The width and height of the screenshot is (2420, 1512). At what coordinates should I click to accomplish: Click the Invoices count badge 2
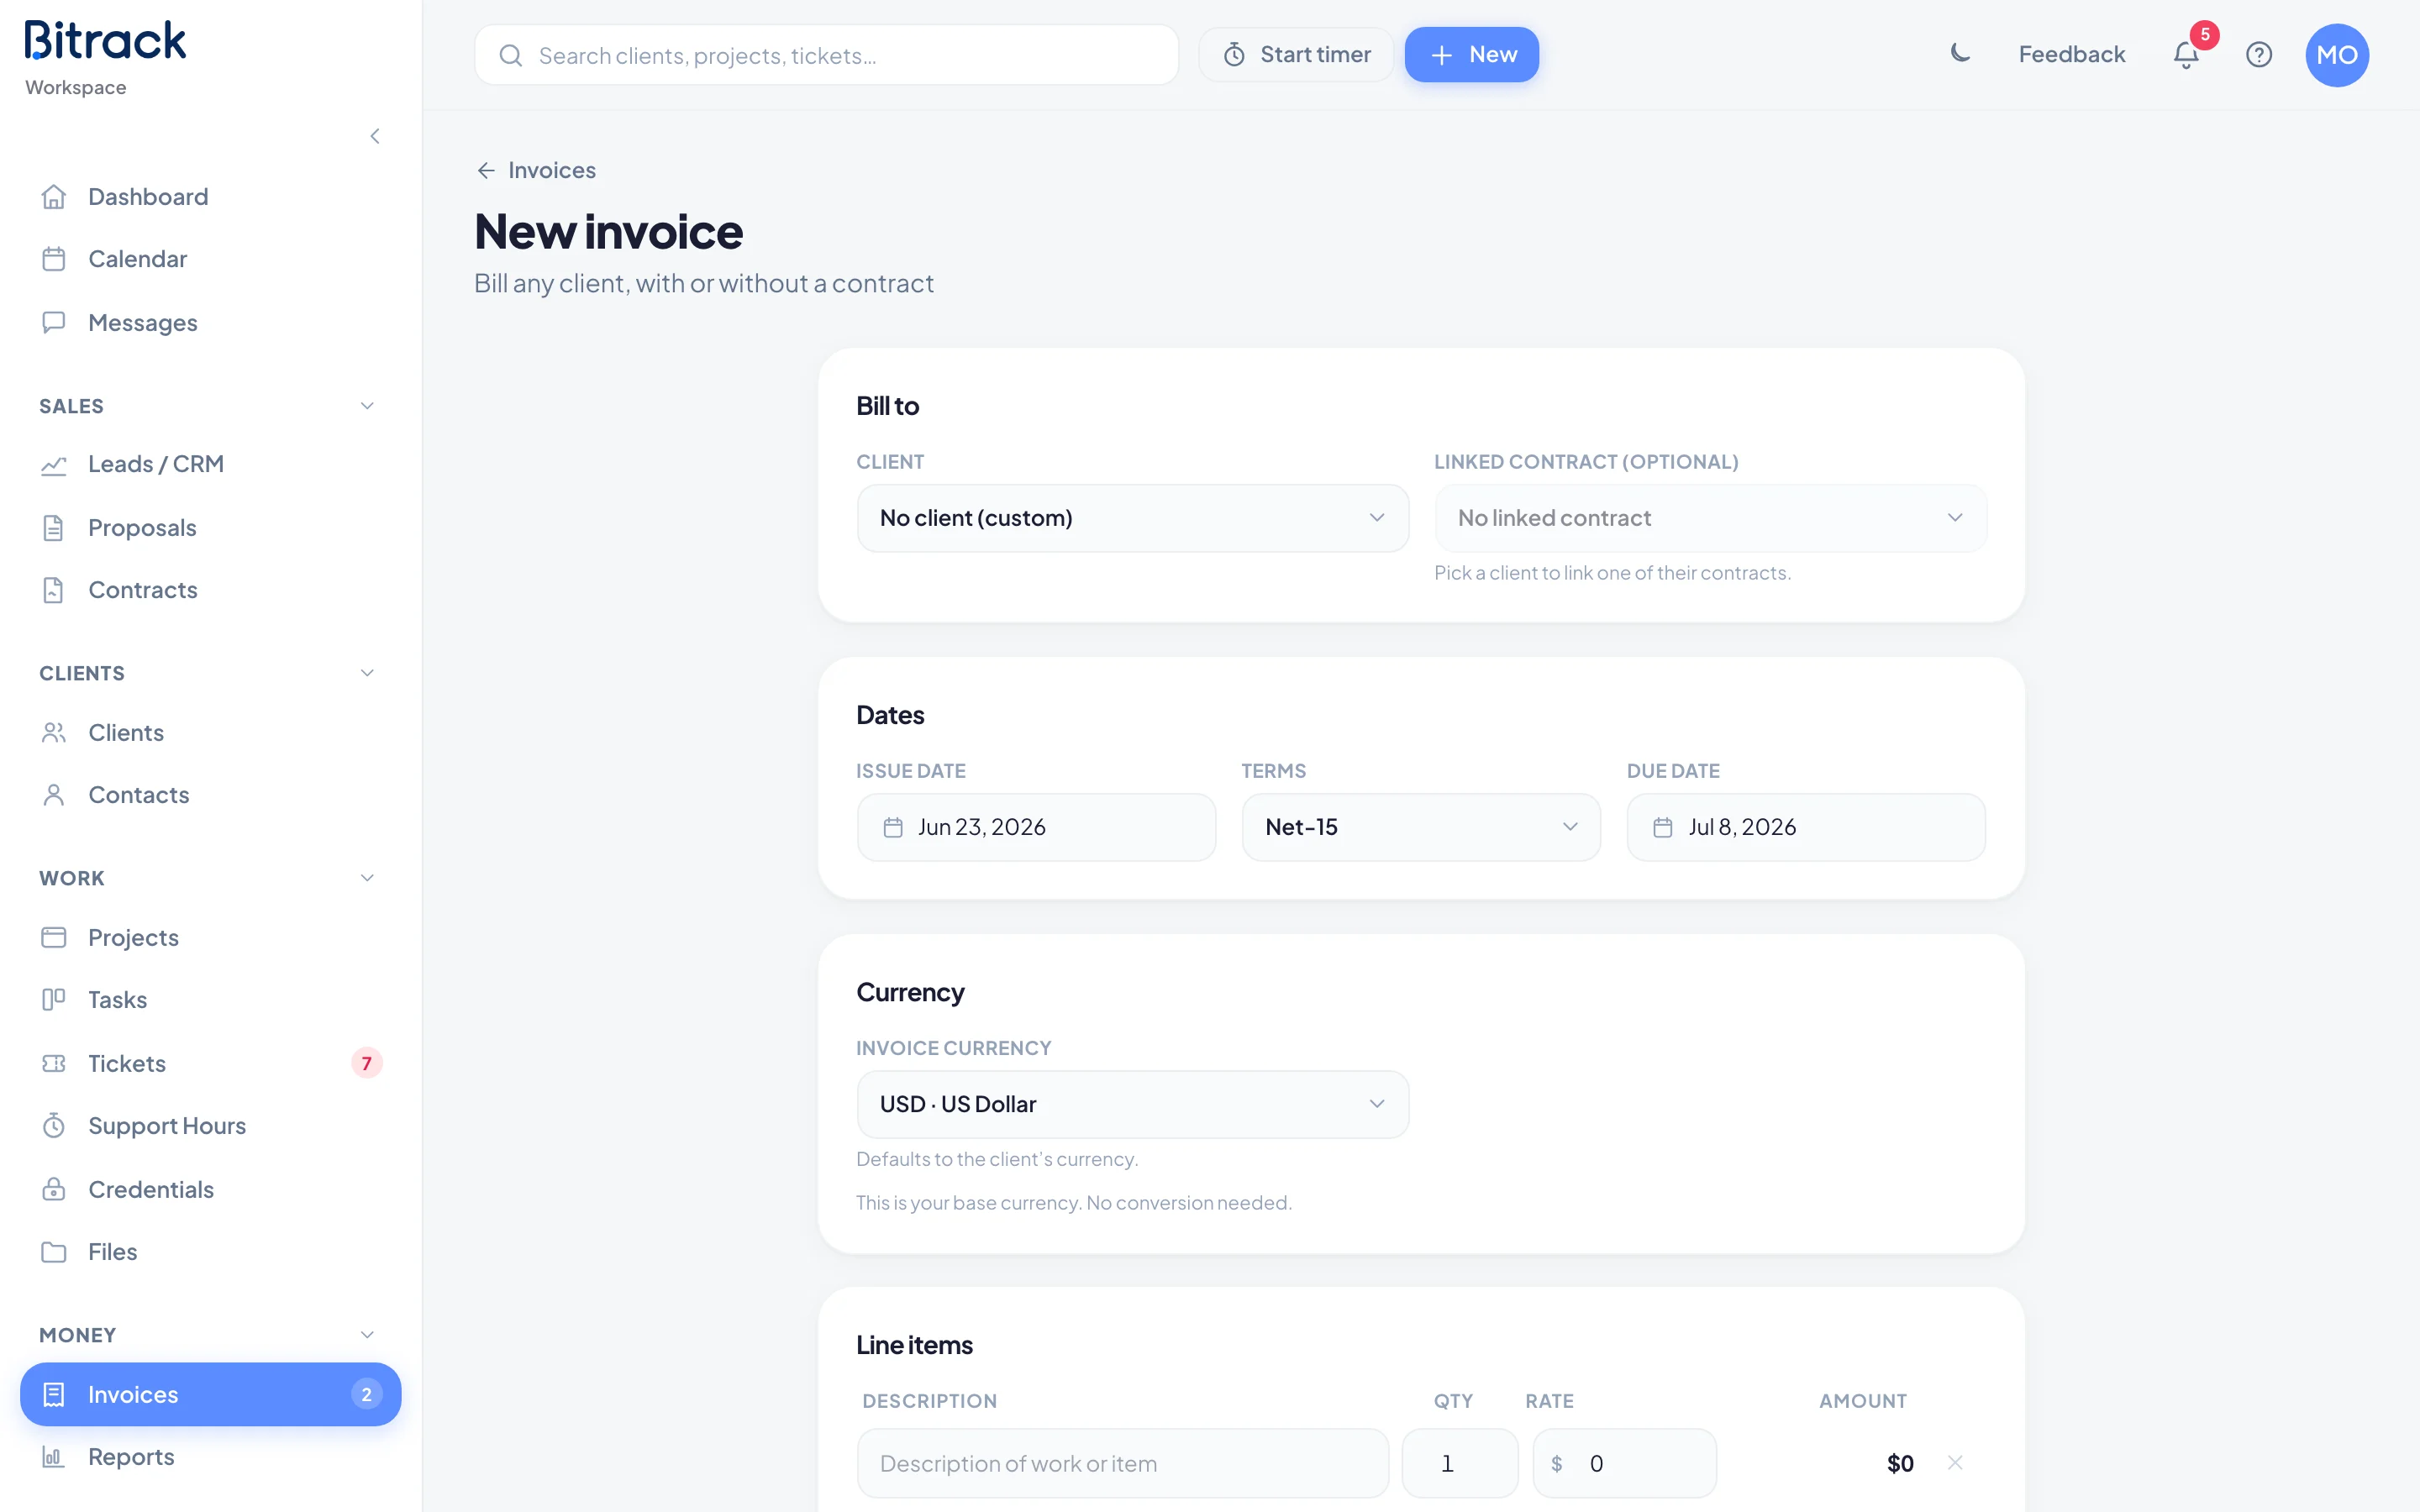click(367, 1394)
